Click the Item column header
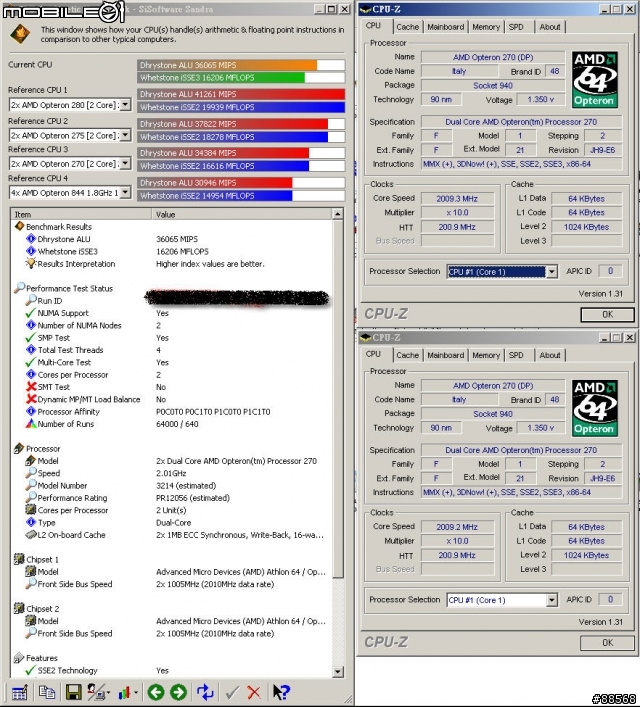 [81, 215]
